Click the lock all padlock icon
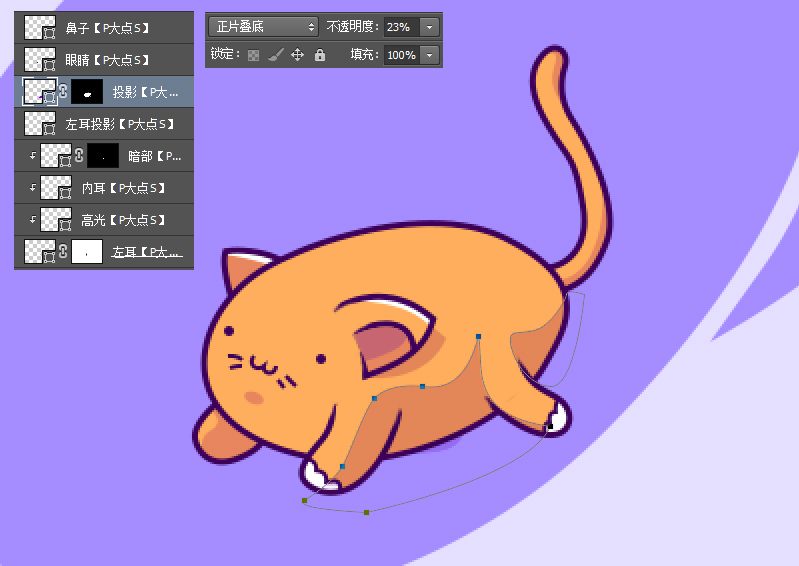Screen dimensions: 799x566 (320, 55)
